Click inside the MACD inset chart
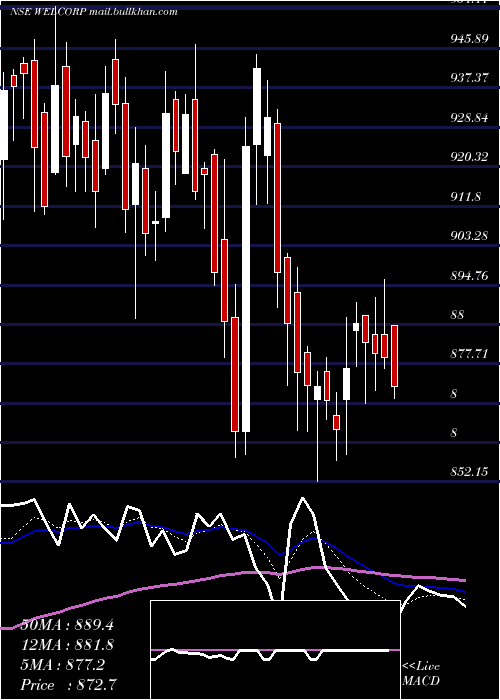This screenshot has width=500, height=700. point(275,650)
